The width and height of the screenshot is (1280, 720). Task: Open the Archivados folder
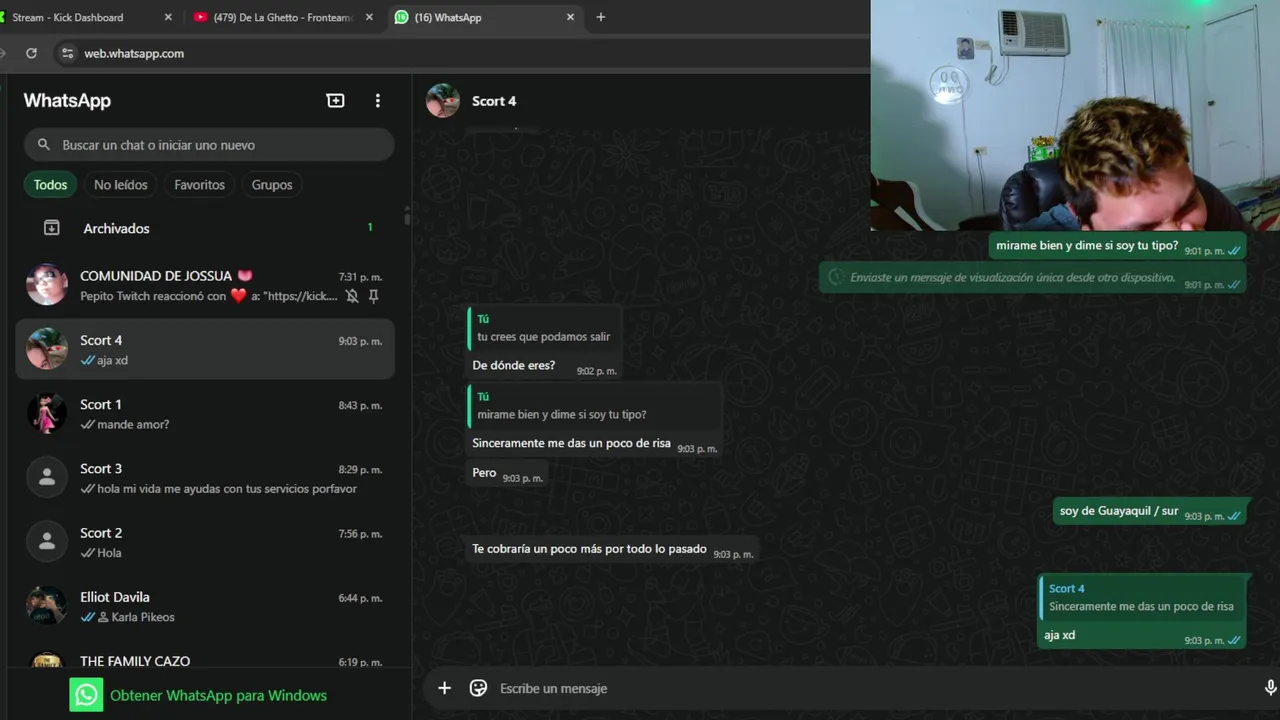205,228
